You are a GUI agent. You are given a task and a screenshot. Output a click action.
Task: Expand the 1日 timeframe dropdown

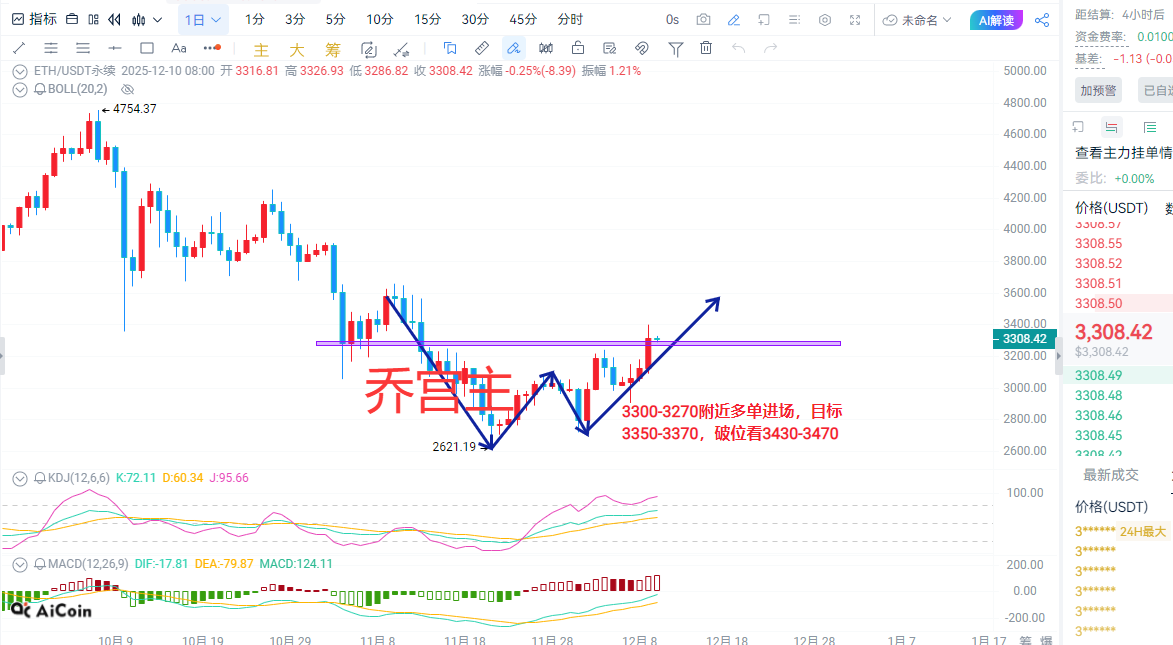click(204, 20)
